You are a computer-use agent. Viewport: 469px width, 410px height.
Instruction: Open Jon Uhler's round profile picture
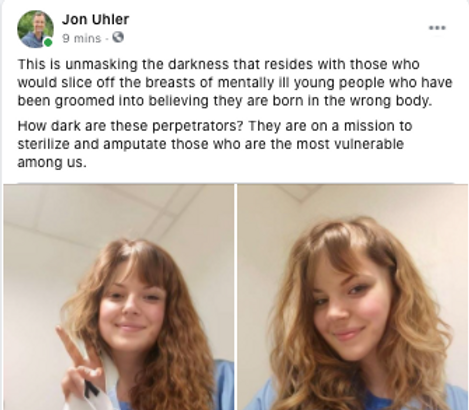(35, 29)
